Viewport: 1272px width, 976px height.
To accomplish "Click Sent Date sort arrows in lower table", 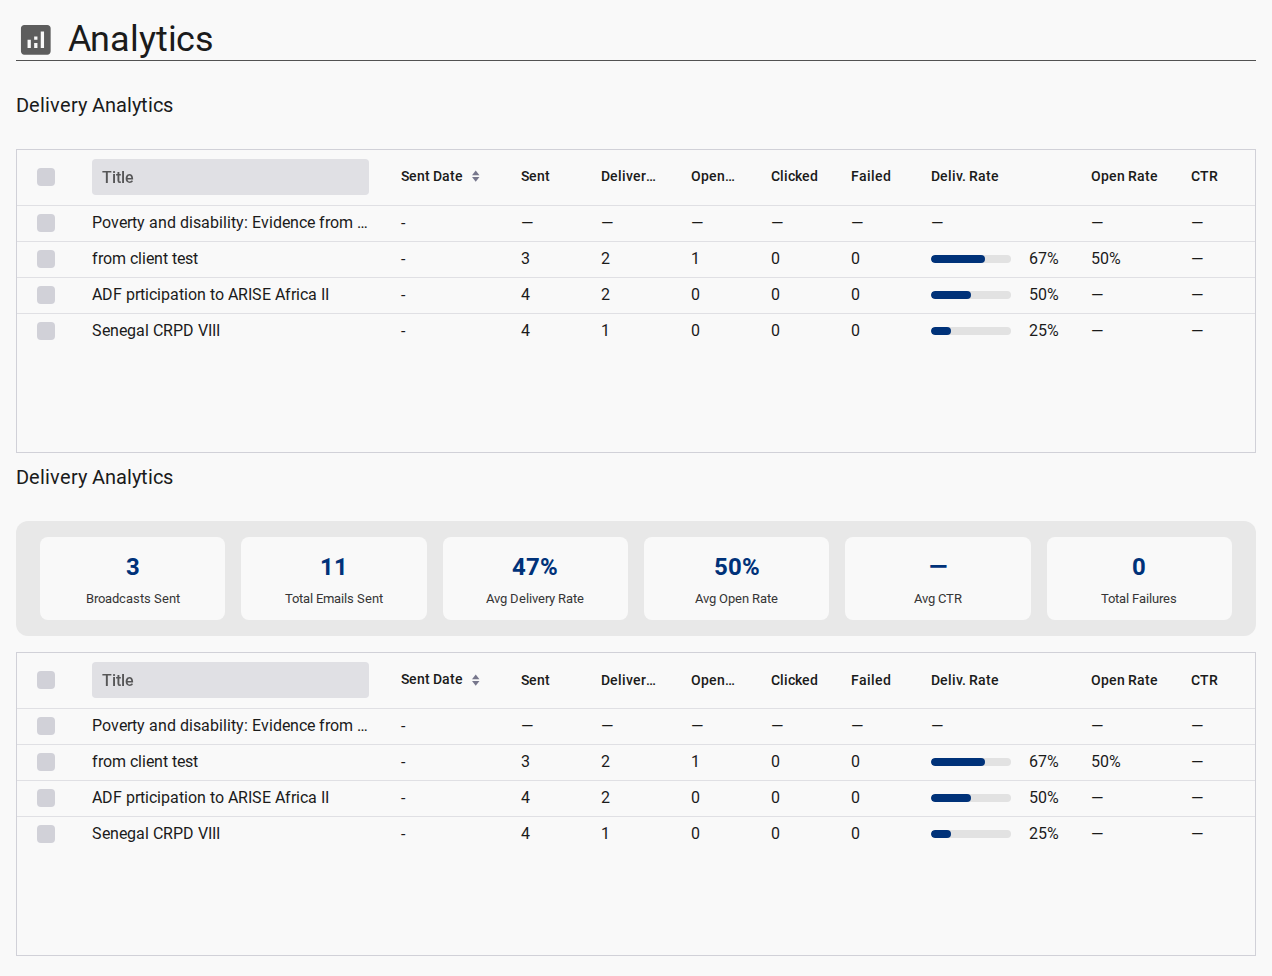I will (476, 680).
